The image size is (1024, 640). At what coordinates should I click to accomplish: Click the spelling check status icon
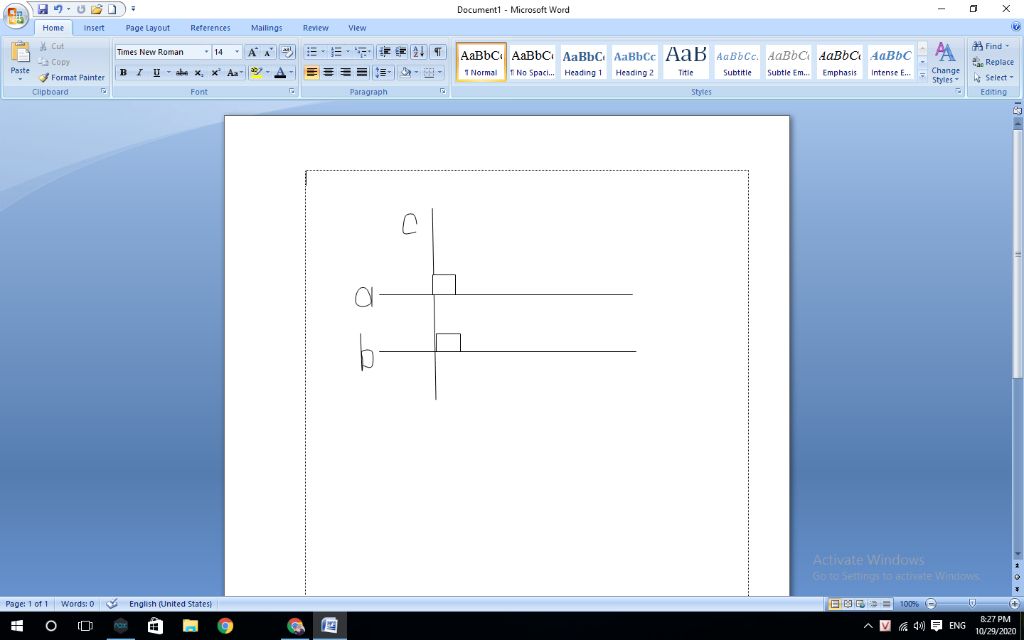pyautogui.click(x=112, y=604)
